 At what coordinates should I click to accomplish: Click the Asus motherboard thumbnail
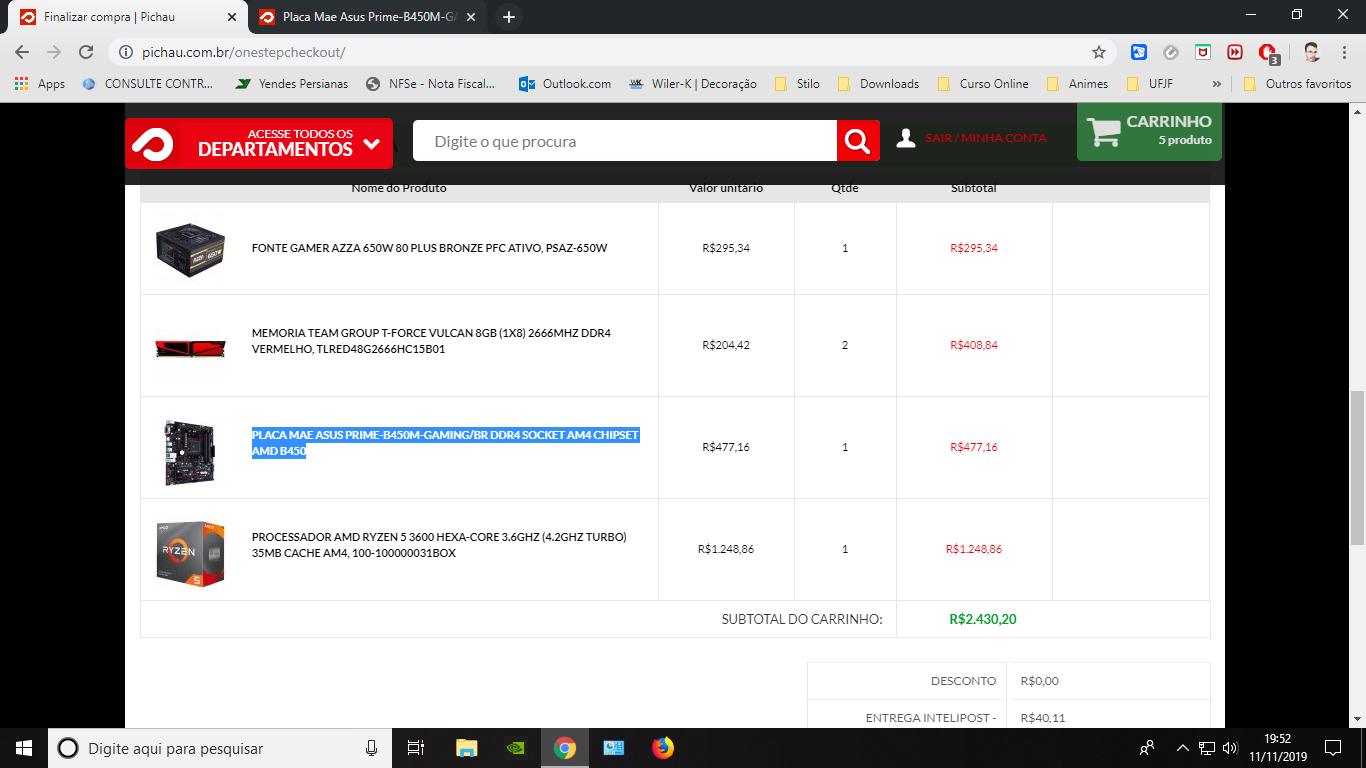[x=190, y=451]
